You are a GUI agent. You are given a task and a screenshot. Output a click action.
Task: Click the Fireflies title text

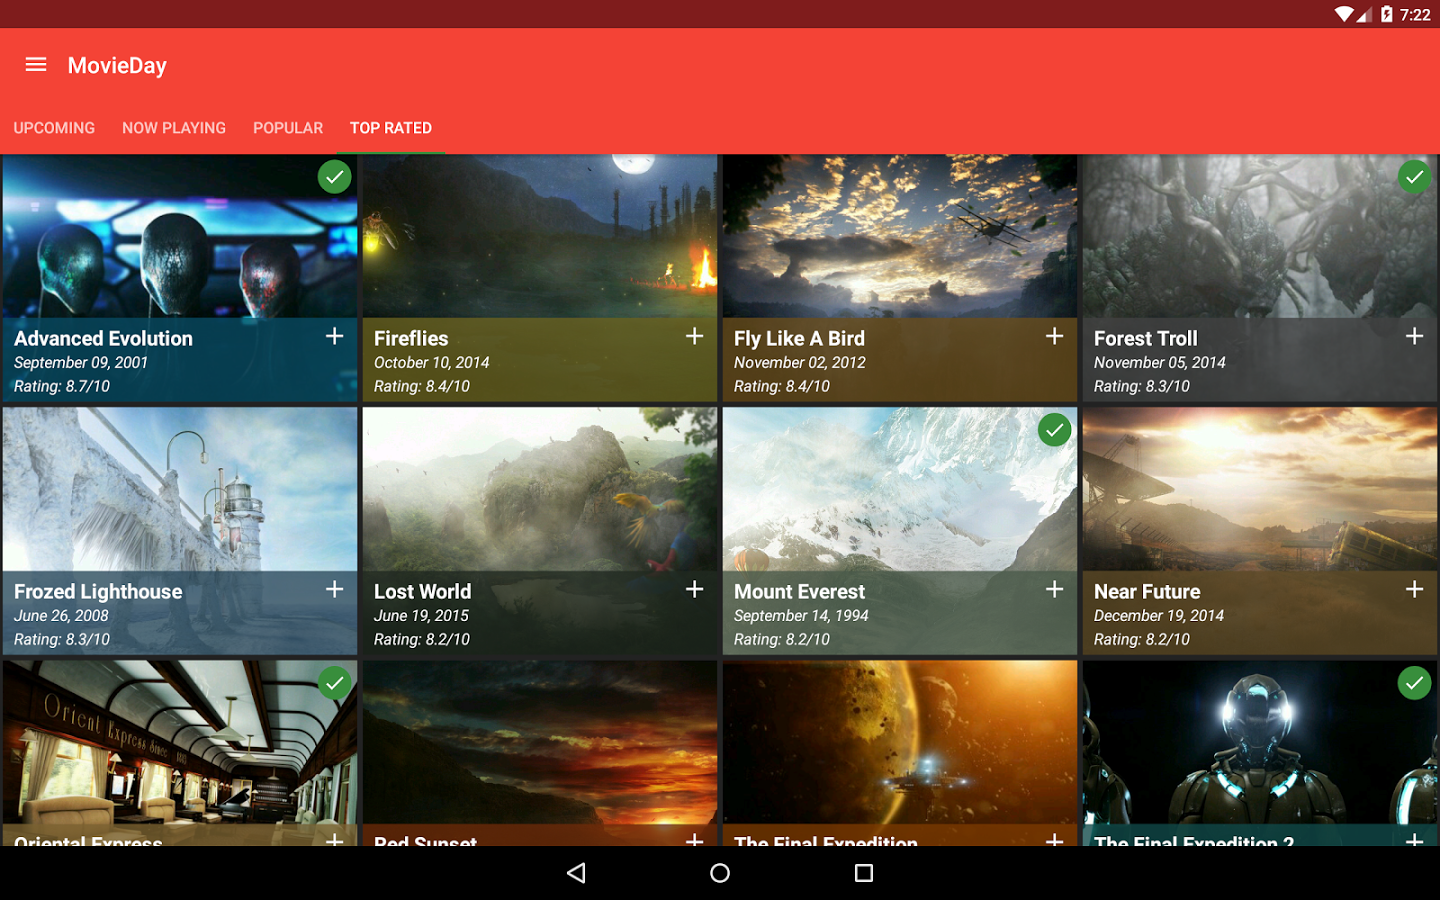(411, 338)
